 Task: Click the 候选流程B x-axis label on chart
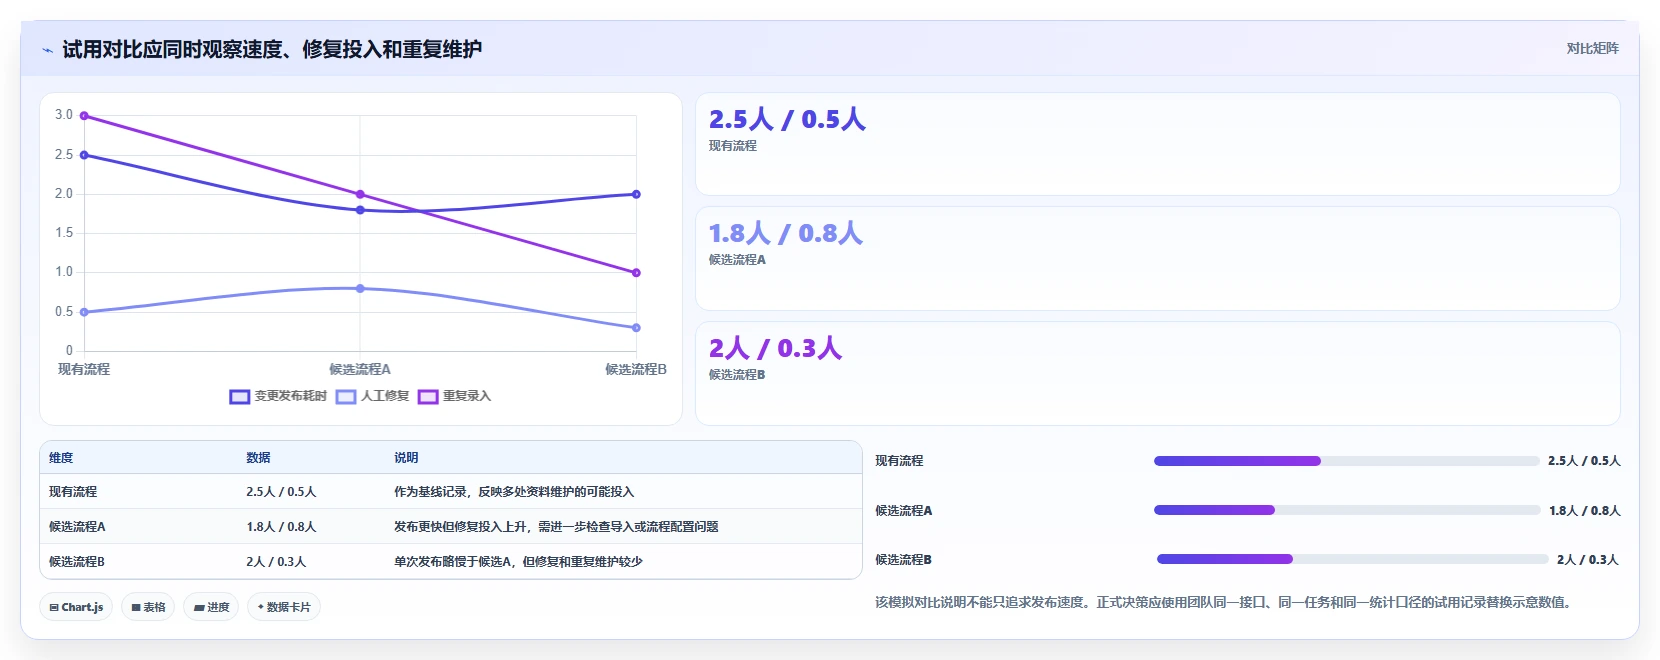tap(636, 369)
